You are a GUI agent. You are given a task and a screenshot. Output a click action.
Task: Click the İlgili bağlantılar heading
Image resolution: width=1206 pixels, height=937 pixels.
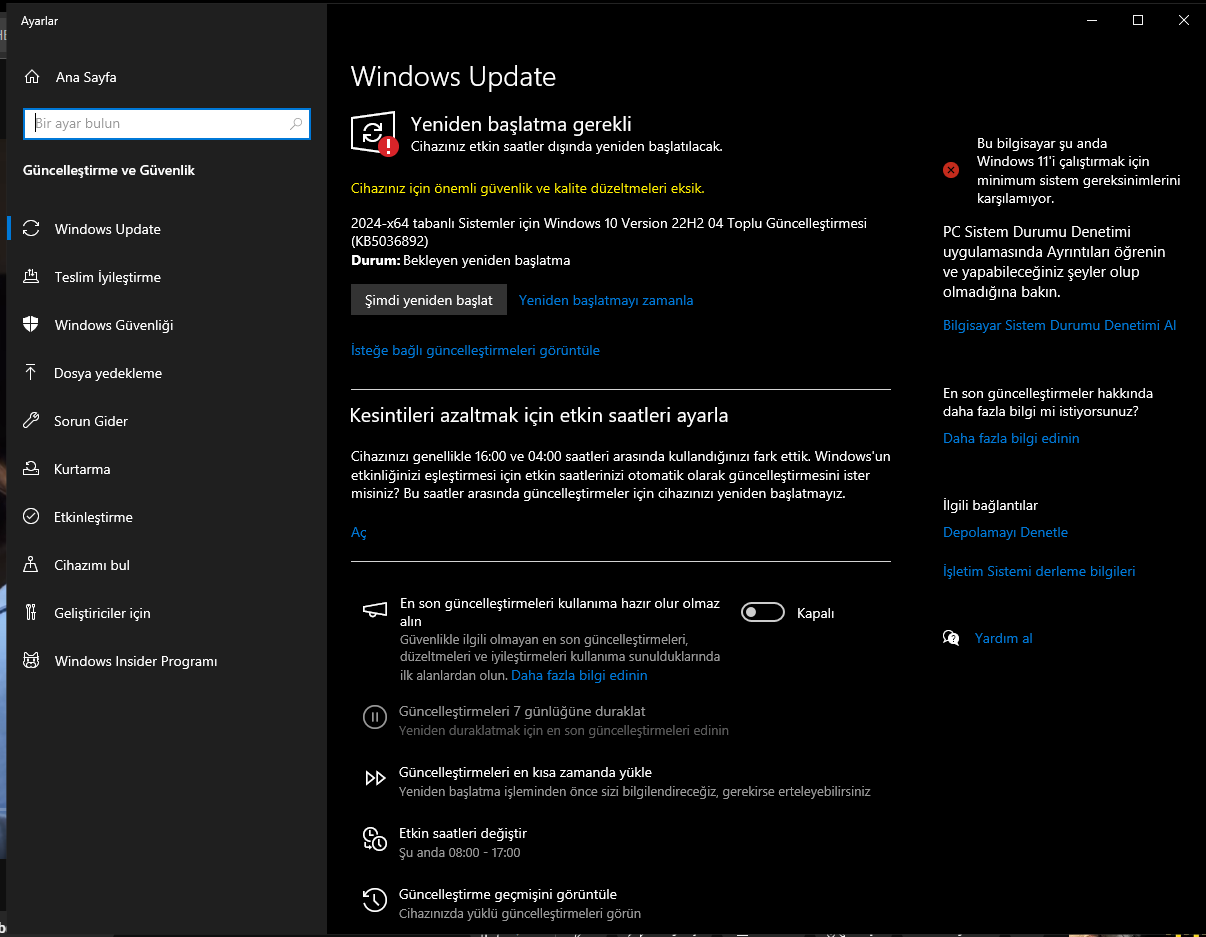[x=990, y=505]
